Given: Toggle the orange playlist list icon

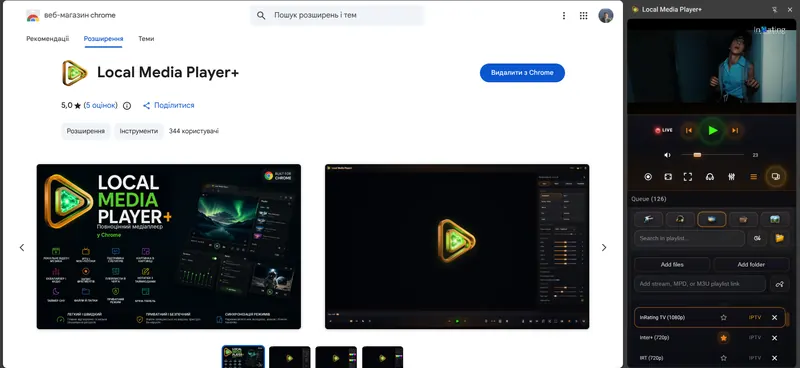Looking at the screenshot, I should 753,177.
